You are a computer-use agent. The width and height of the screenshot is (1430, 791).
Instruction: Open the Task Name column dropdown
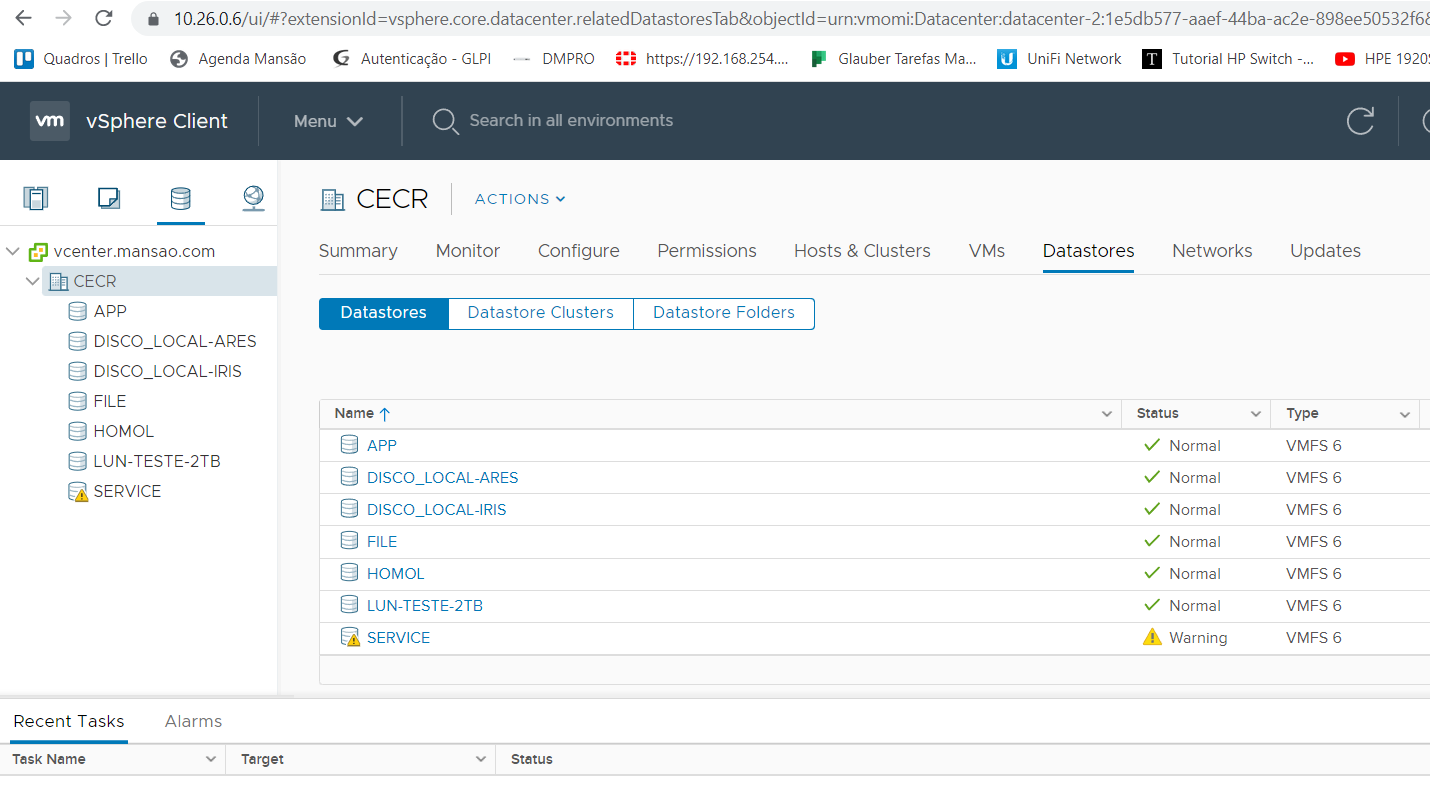pos(211,760)
